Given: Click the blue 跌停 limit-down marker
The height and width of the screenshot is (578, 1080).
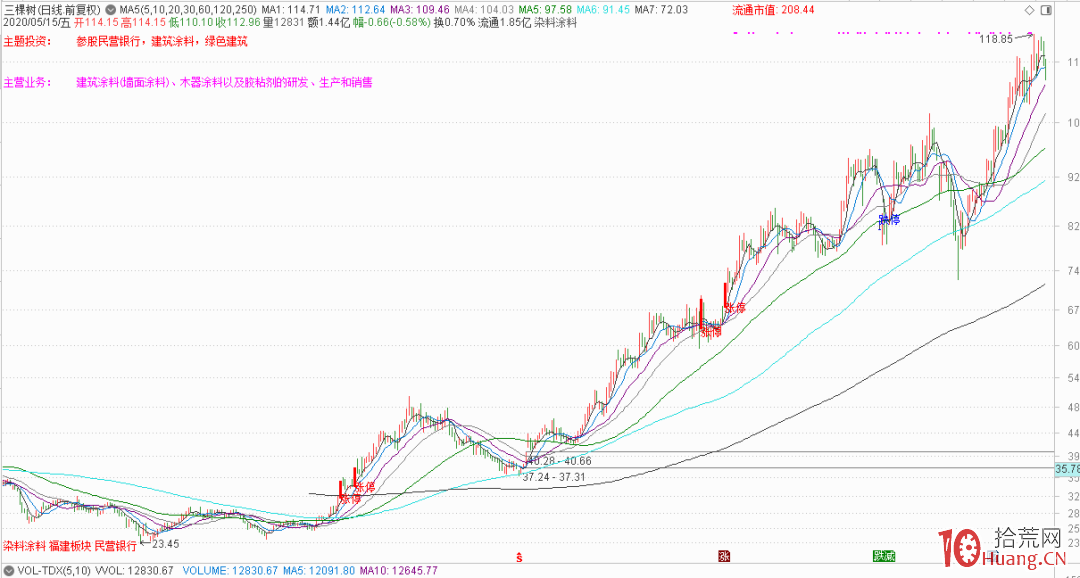Looking at the screenshot, I should coord(889,220).
